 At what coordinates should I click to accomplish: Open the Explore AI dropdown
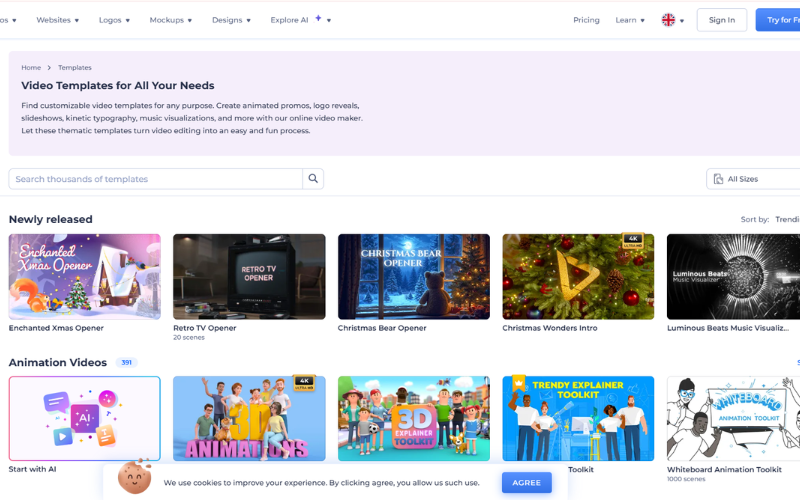tap(301, 20)
